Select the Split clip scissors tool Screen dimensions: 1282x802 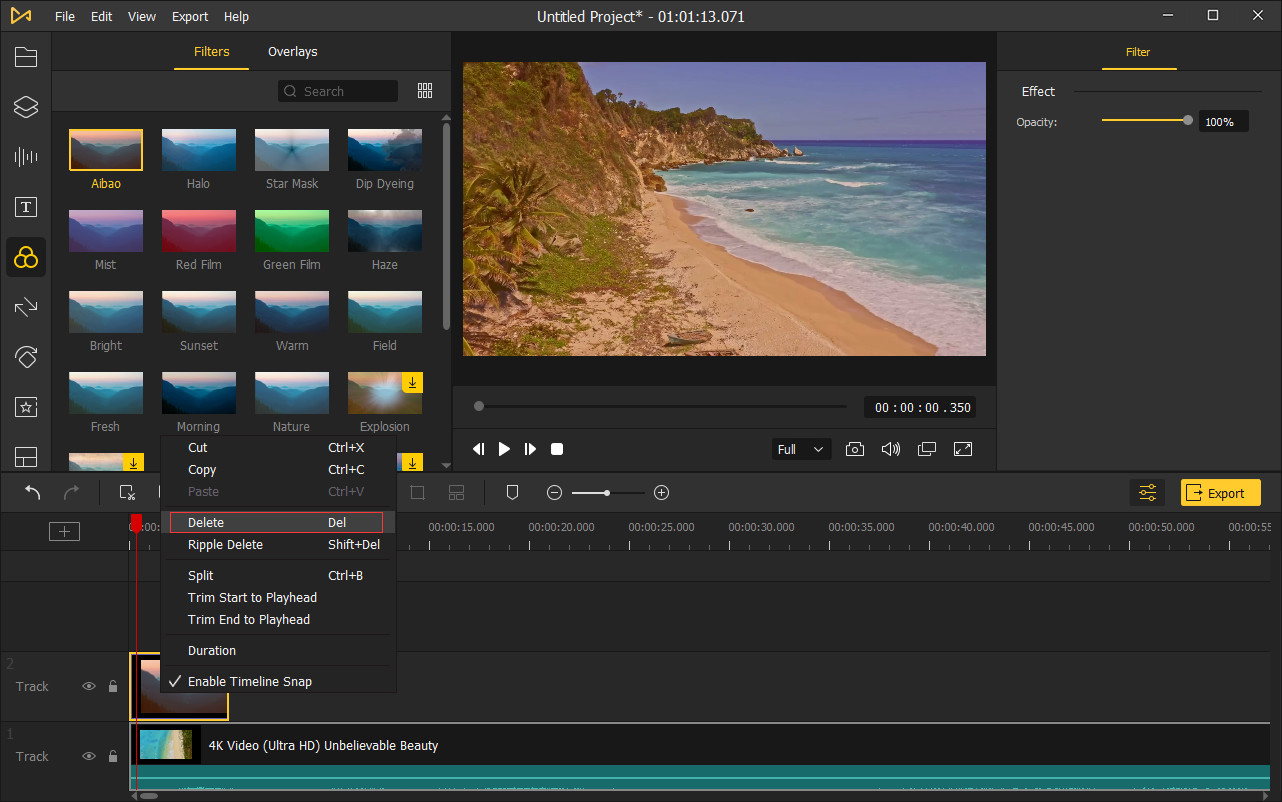point(126,492)
